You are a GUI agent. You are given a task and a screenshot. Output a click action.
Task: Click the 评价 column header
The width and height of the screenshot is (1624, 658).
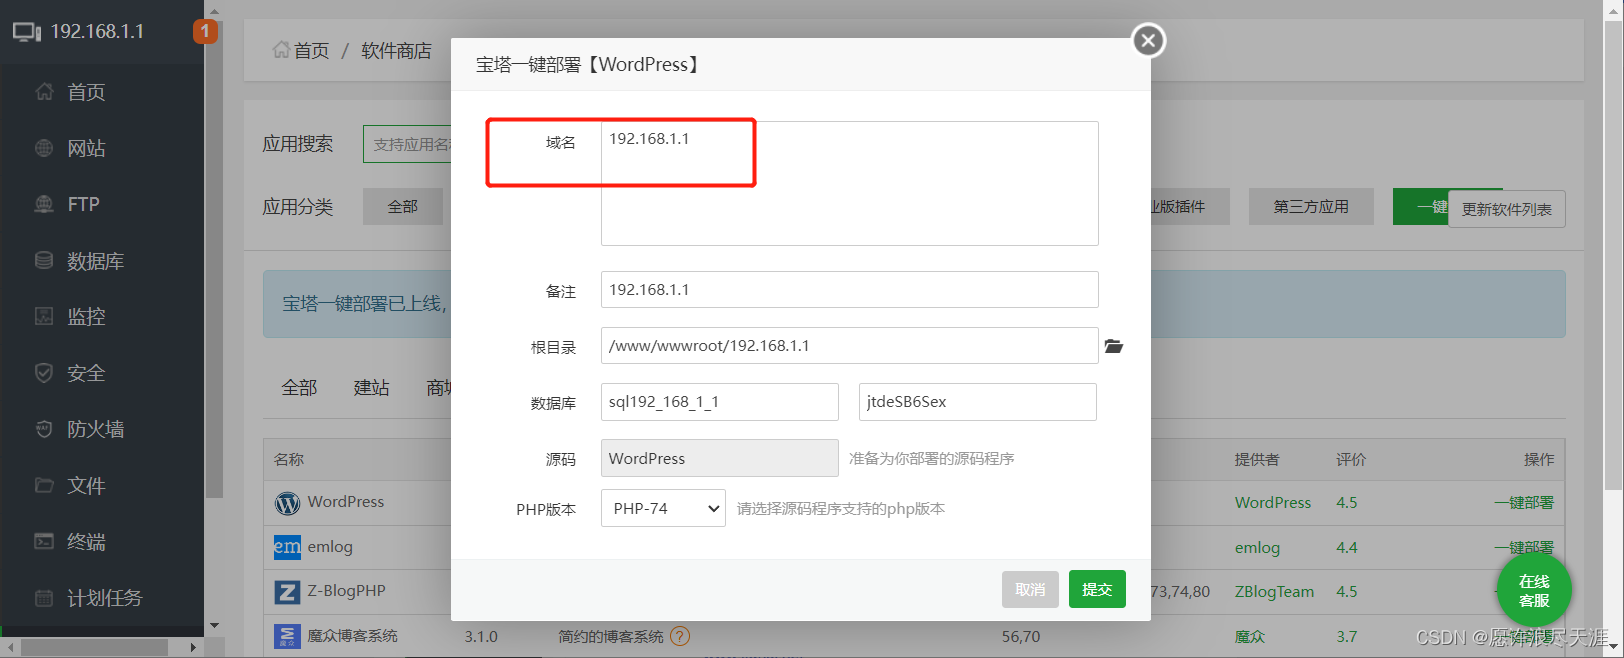tap(1351, 459)
